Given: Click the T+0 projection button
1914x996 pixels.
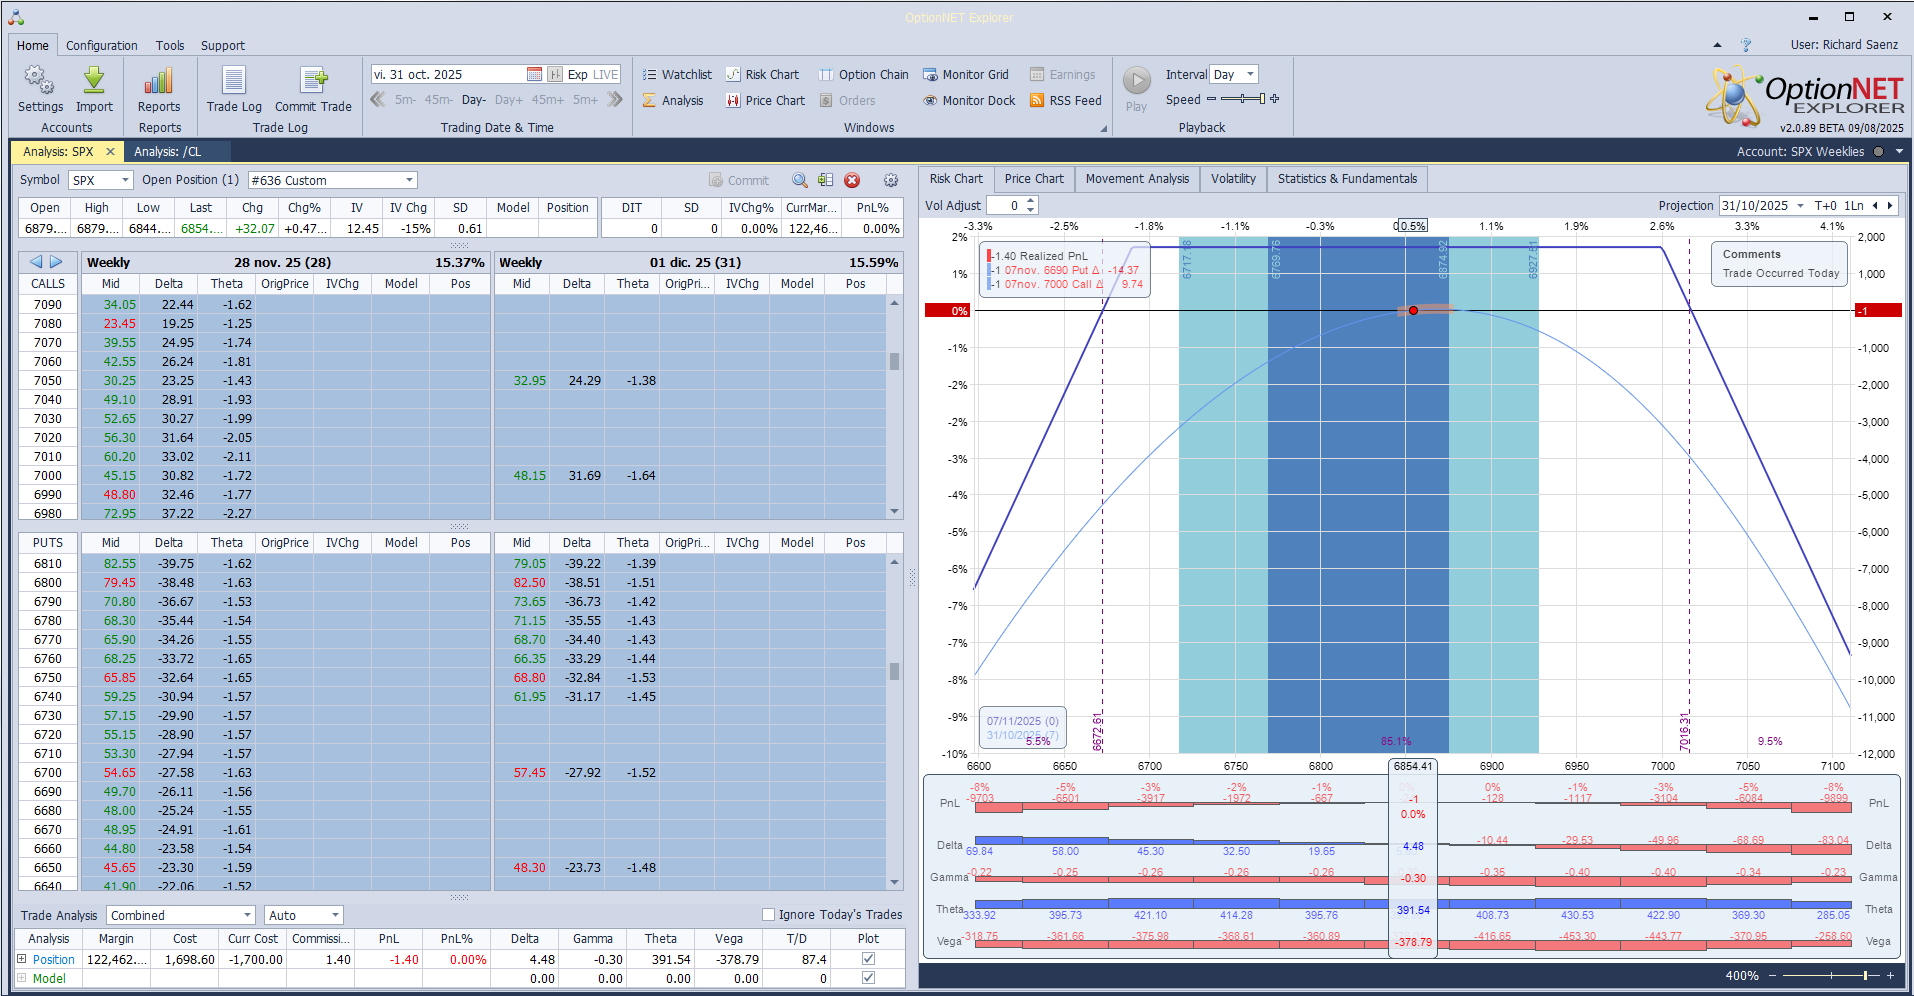Looking at the screenshot, I should coord(1825,205).
